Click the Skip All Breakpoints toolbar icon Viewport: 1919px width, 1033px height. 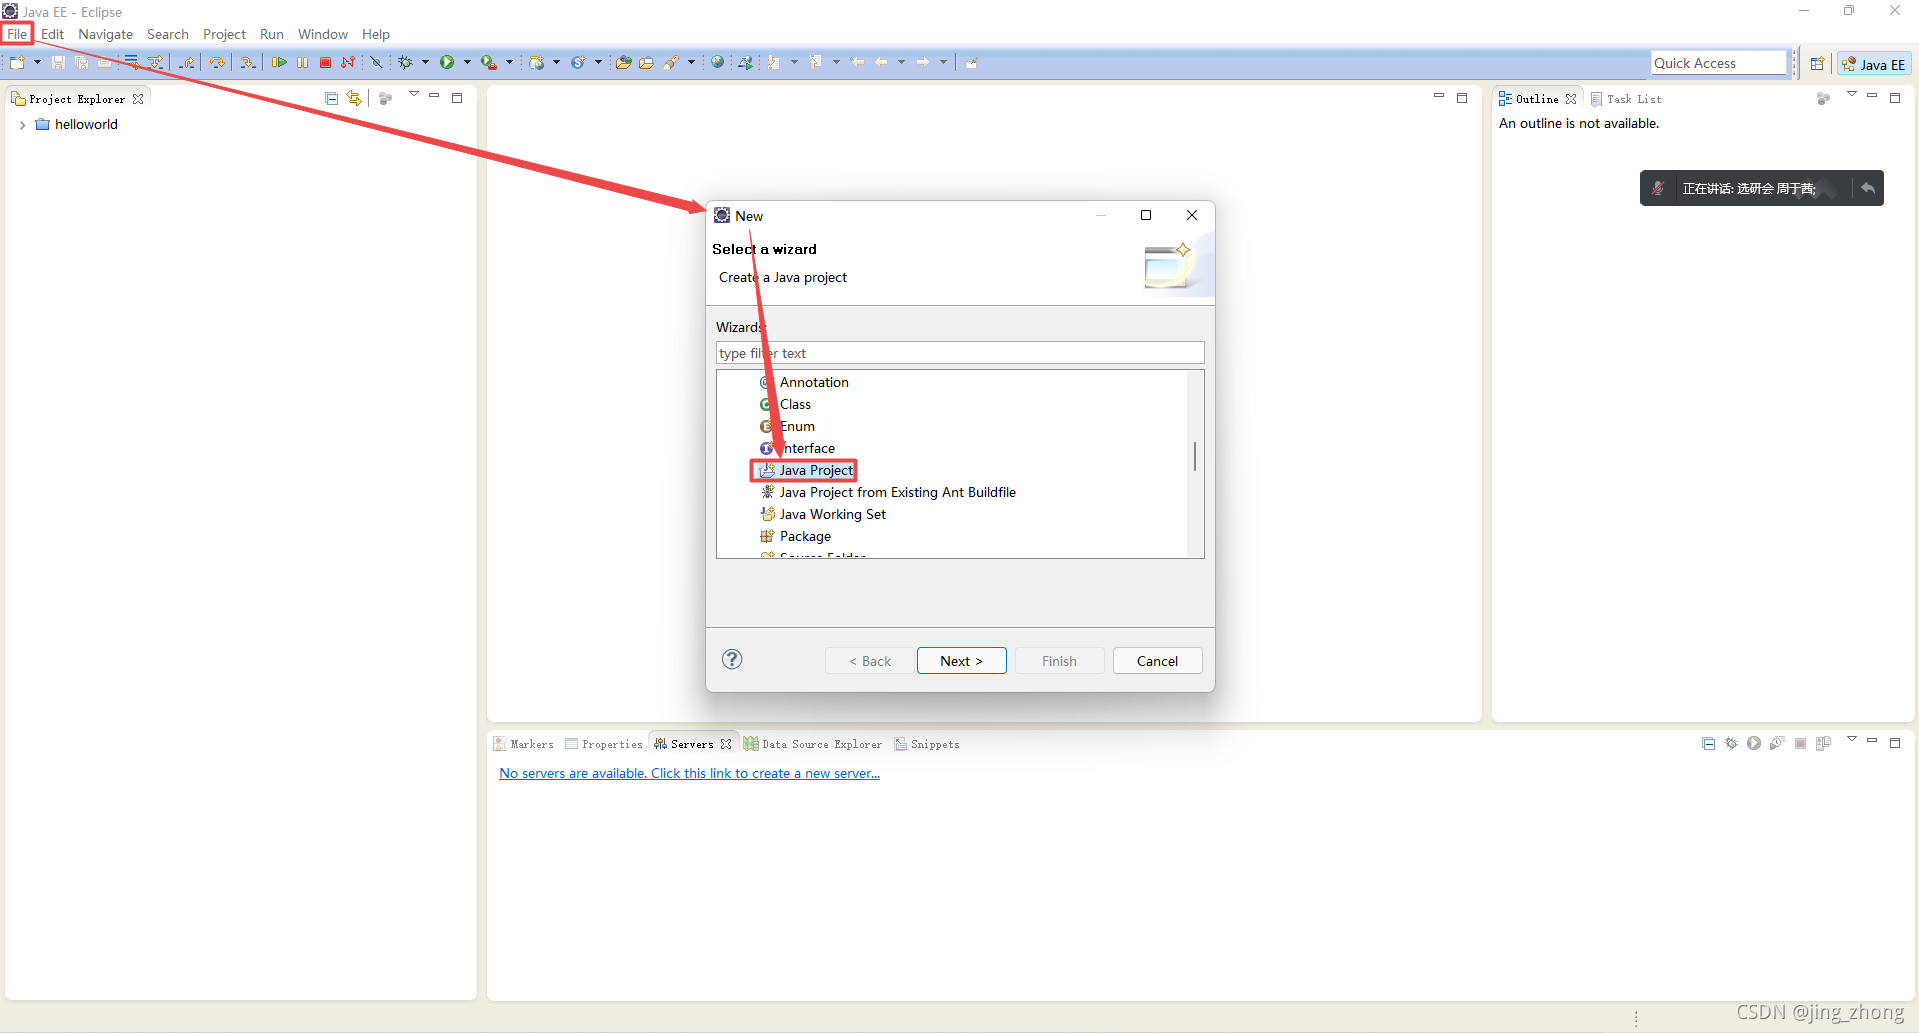pos(376,63)
